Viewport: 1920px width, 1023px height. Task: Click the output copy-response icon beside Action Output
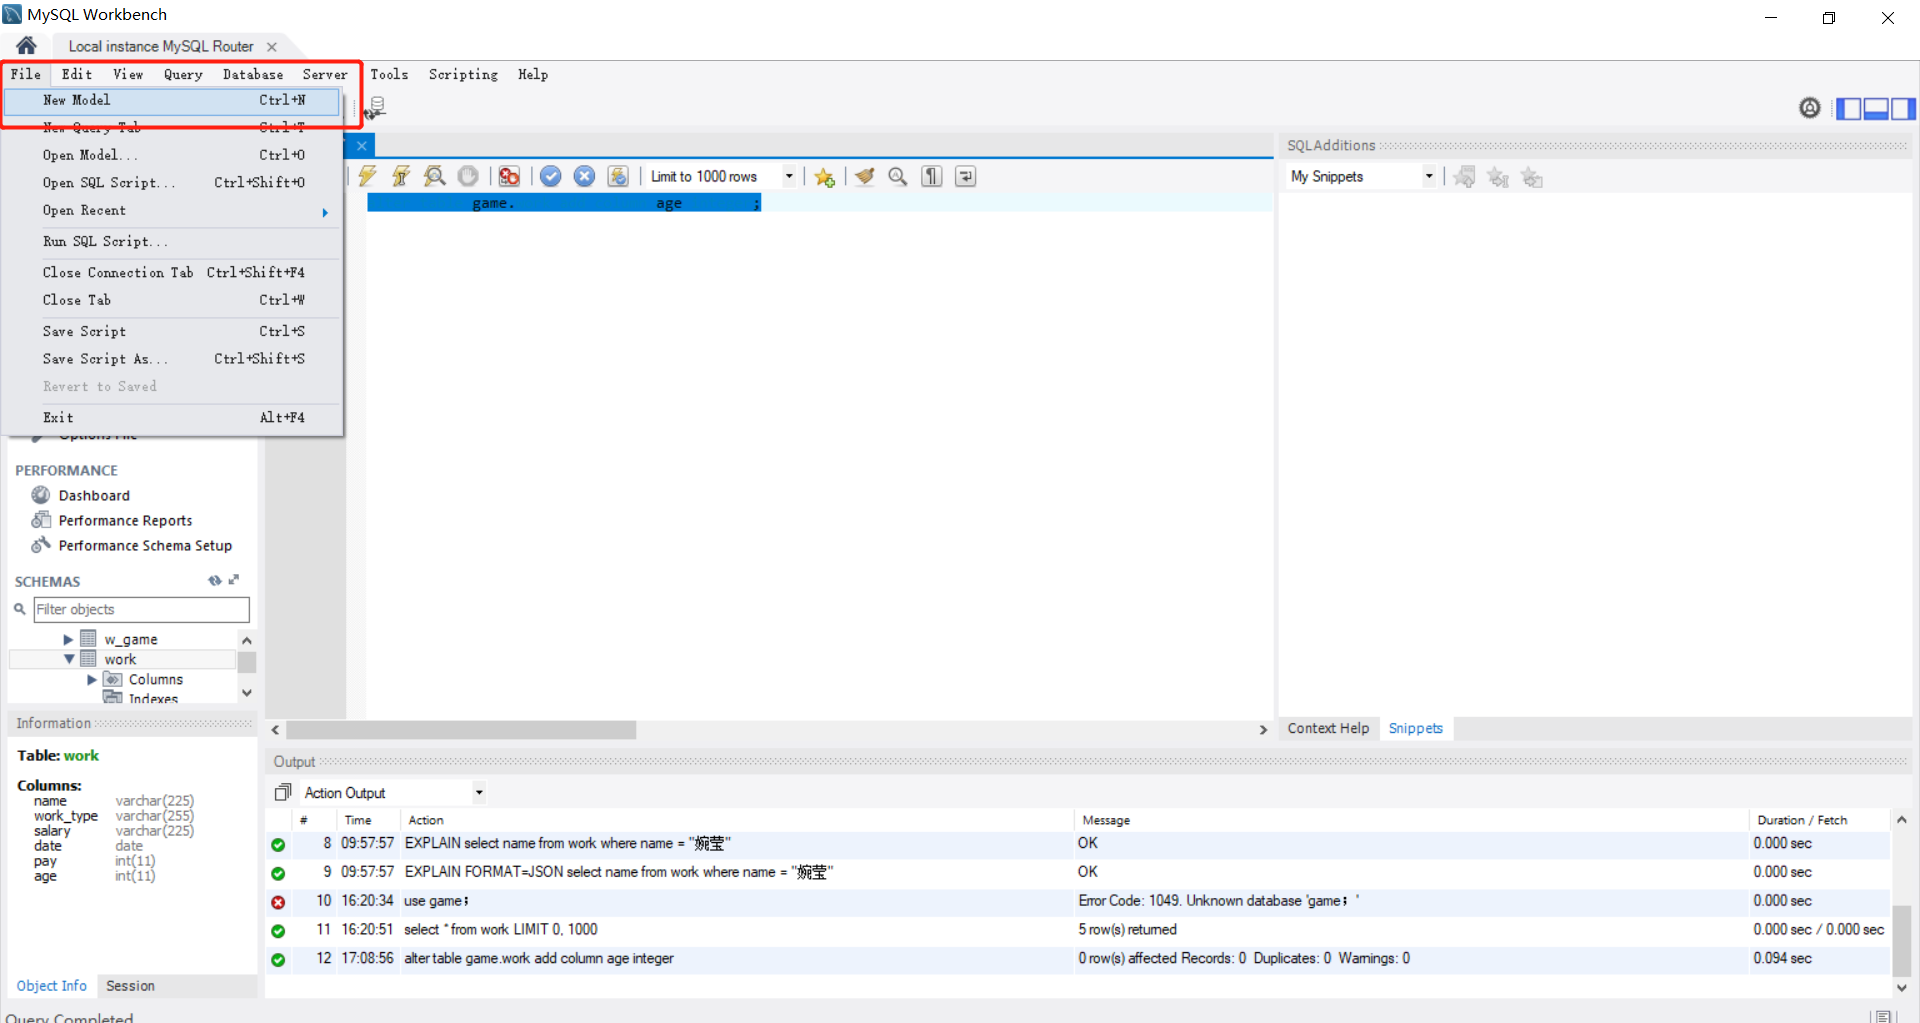click(x=283, y=792)
